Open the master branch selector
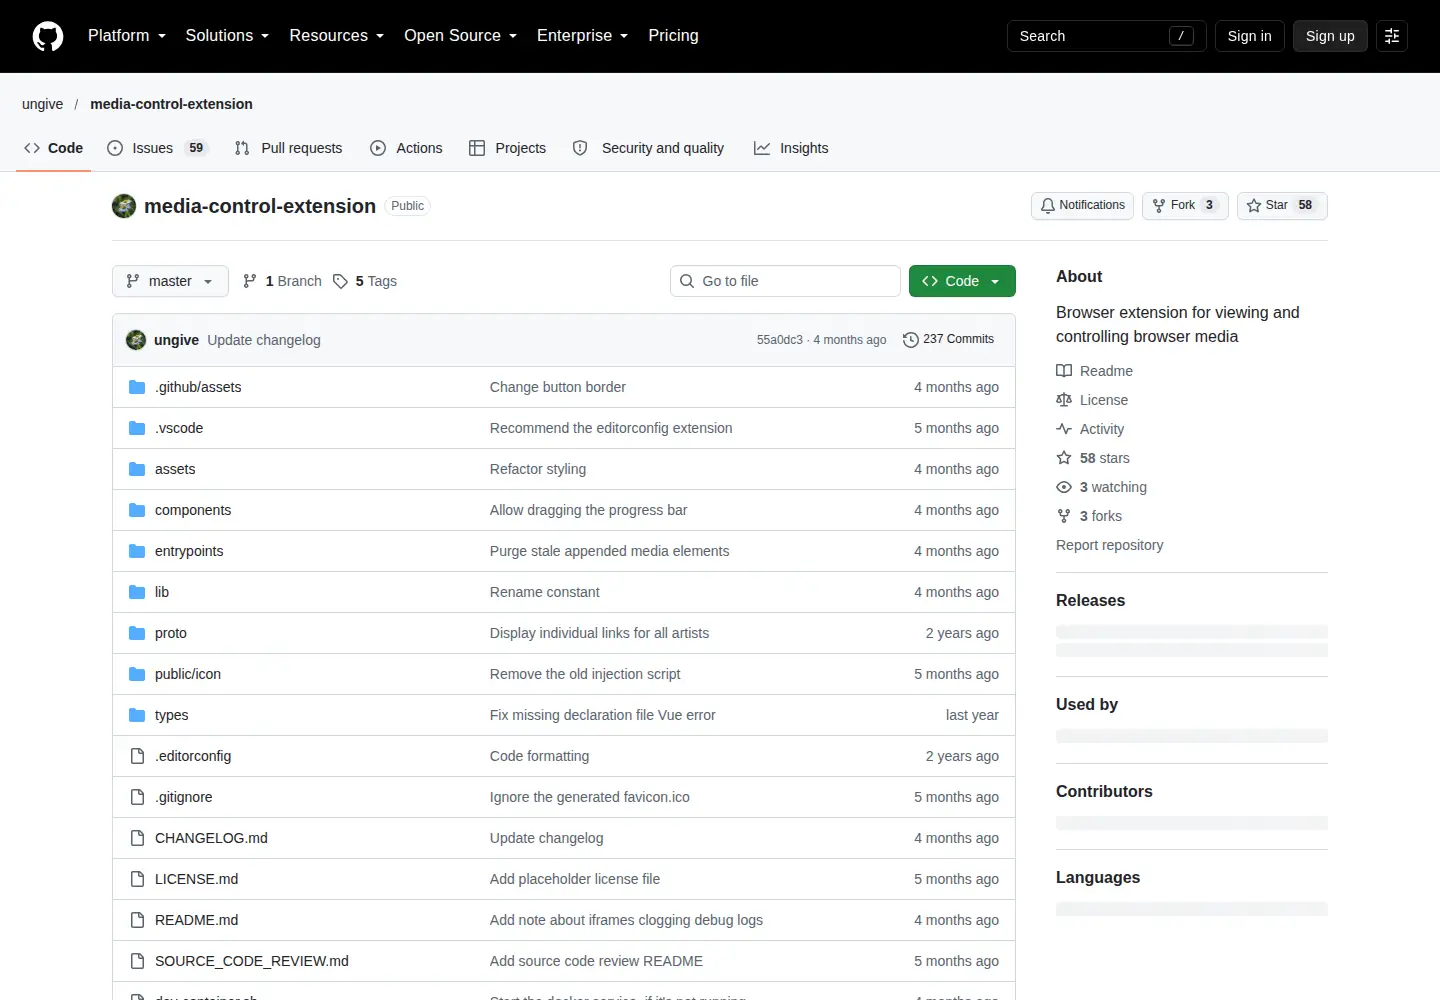Image resolution: width=1440 pixels, height=1000 pixels. [x=170, y=281]
